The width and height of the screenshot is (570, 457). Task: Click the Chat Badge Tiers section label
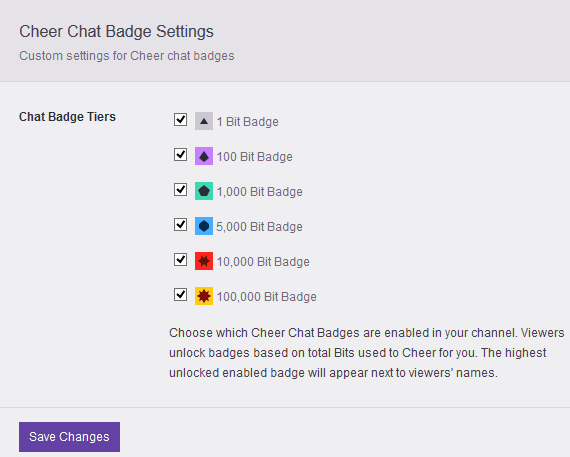tap(67, 117)
